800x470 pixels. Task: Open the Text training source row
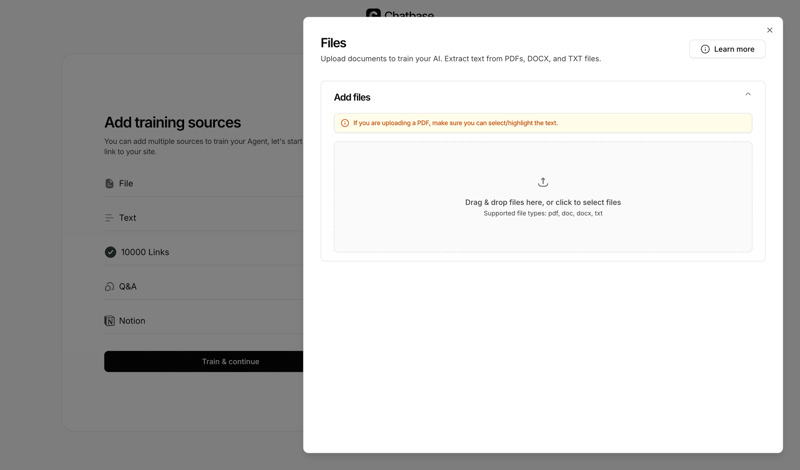tap(204, 218)
